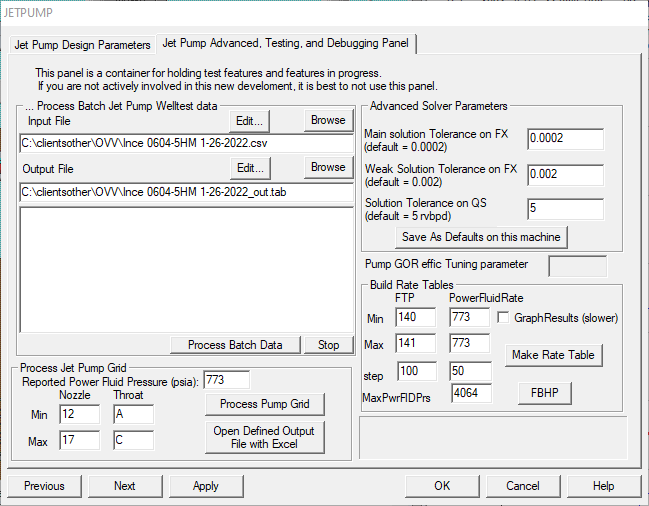
Task: Click Throat Max field showing C
Action: 133,440
